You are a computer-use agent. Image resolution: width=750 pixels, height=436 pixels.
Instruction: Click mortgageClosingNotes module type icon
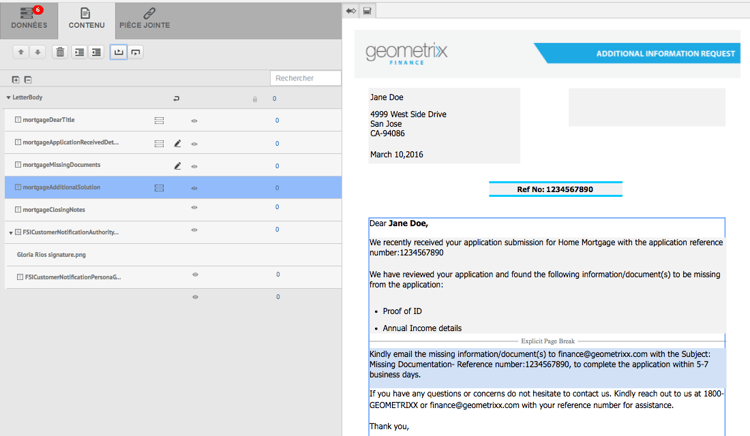[18, 210]
